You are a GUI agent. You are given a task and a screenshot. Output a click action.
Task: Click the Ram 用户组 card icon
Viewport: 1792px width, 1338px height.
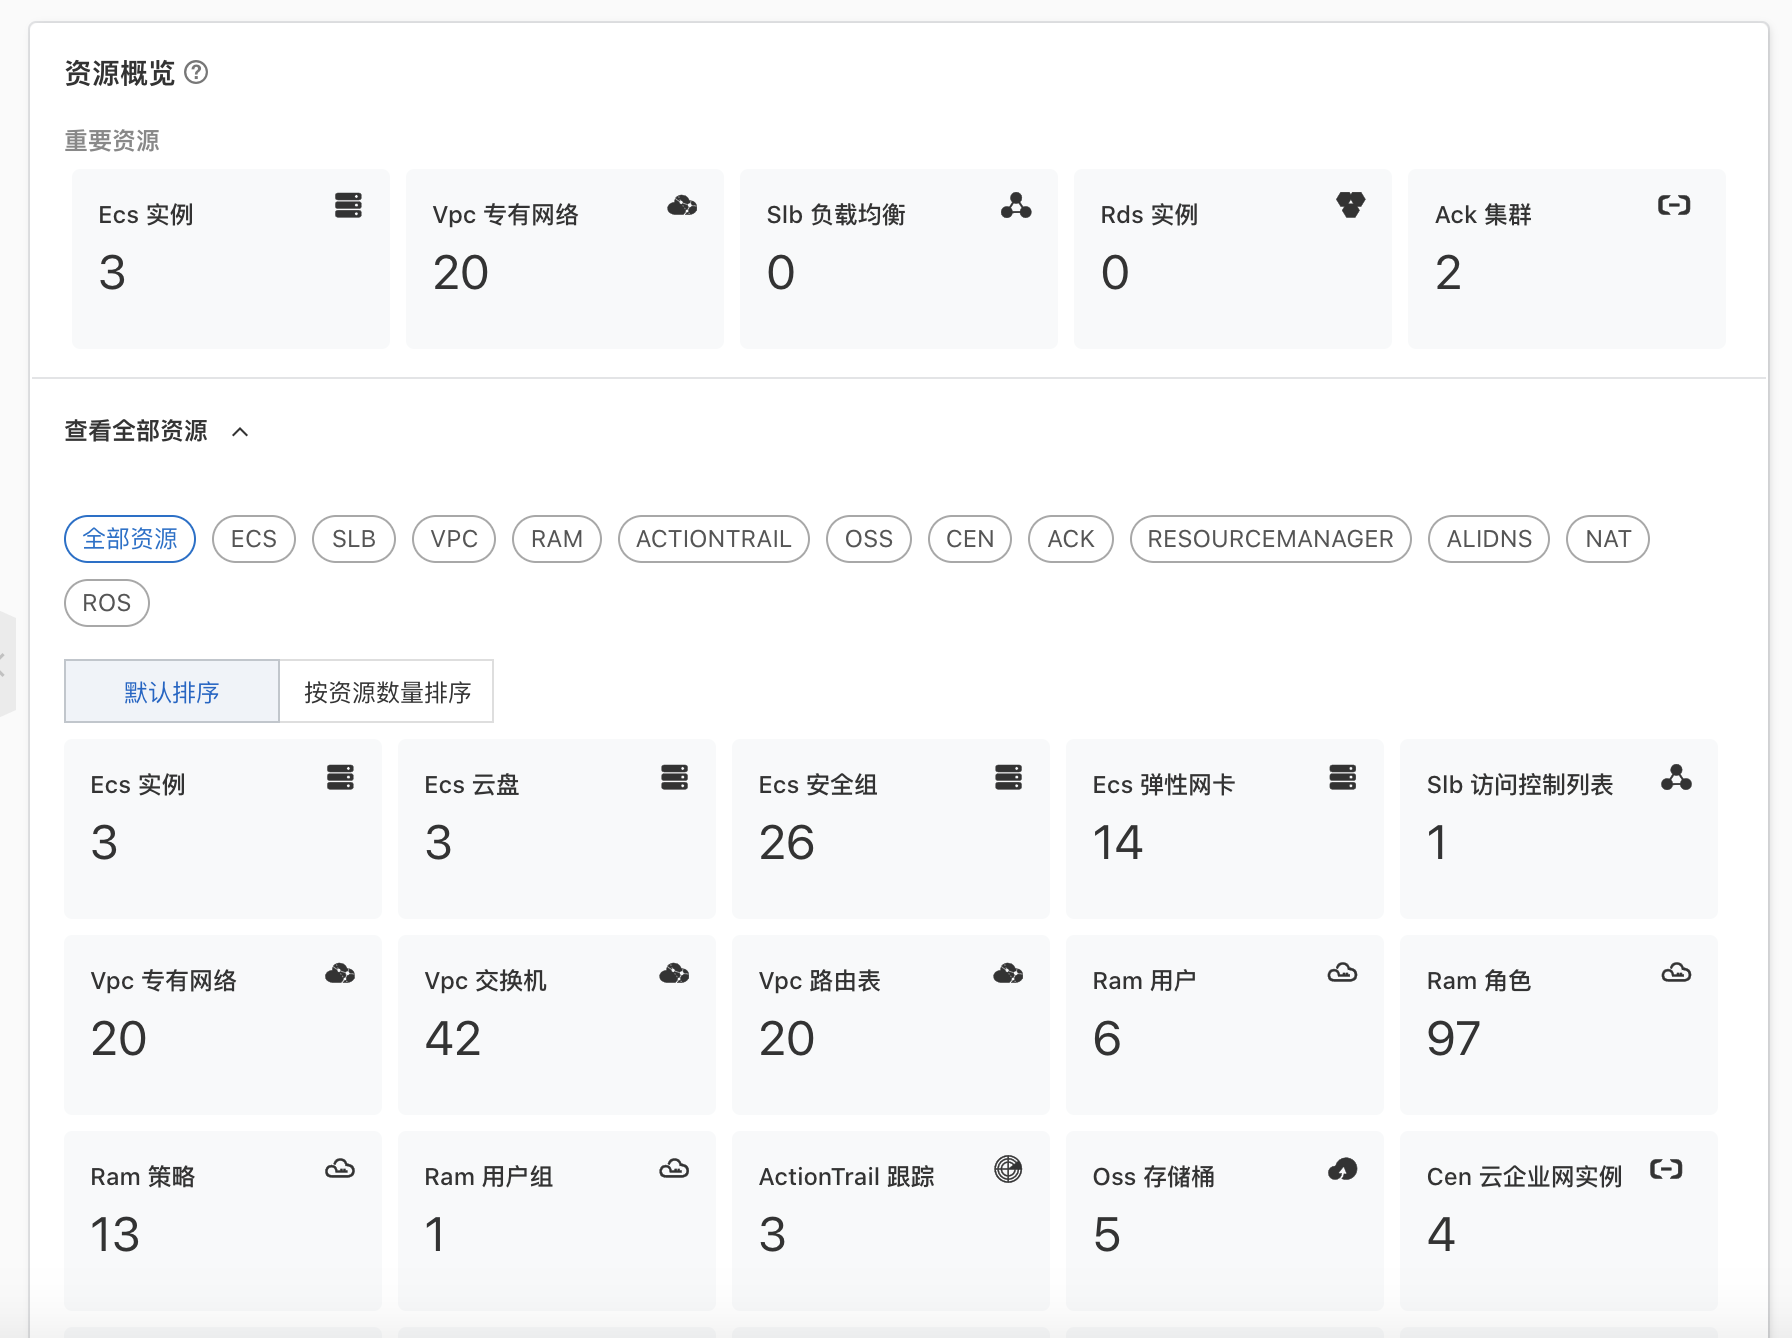(x=674, y=1168)
